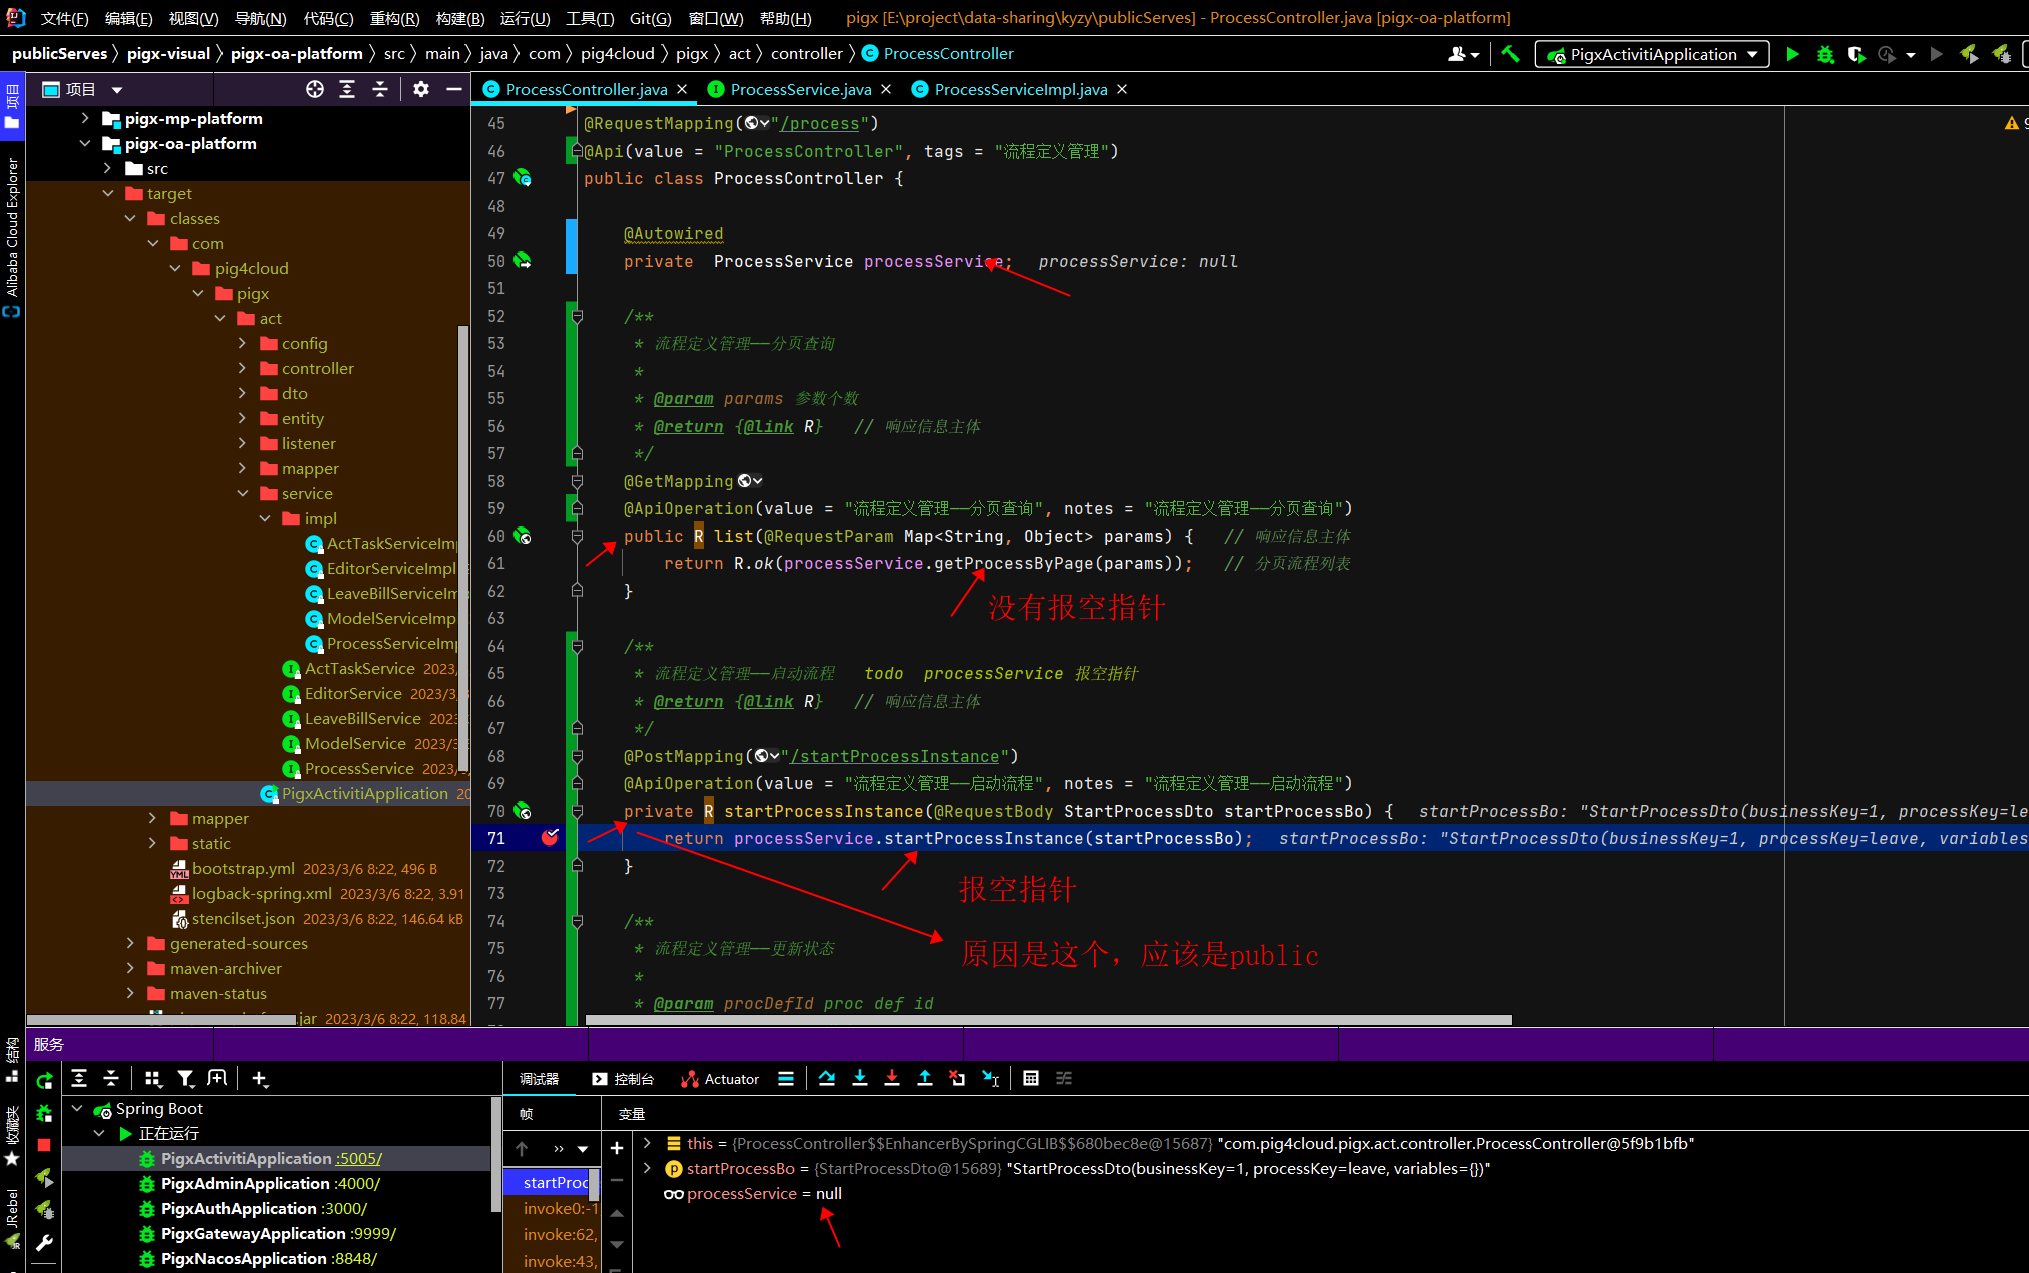
Task: Toggle the breakpoint on line 71
Action: (x=550, y=838)
